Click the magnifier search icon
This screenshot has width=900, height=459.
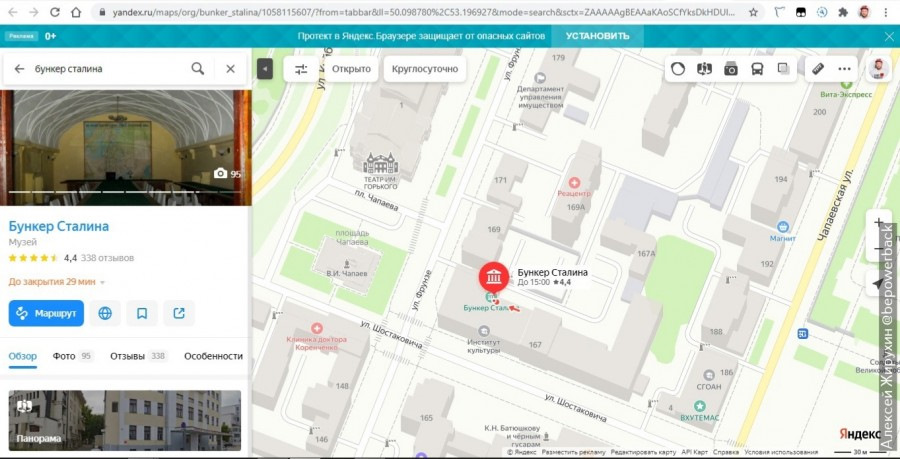pyautogui.click(x=197, y=69)
